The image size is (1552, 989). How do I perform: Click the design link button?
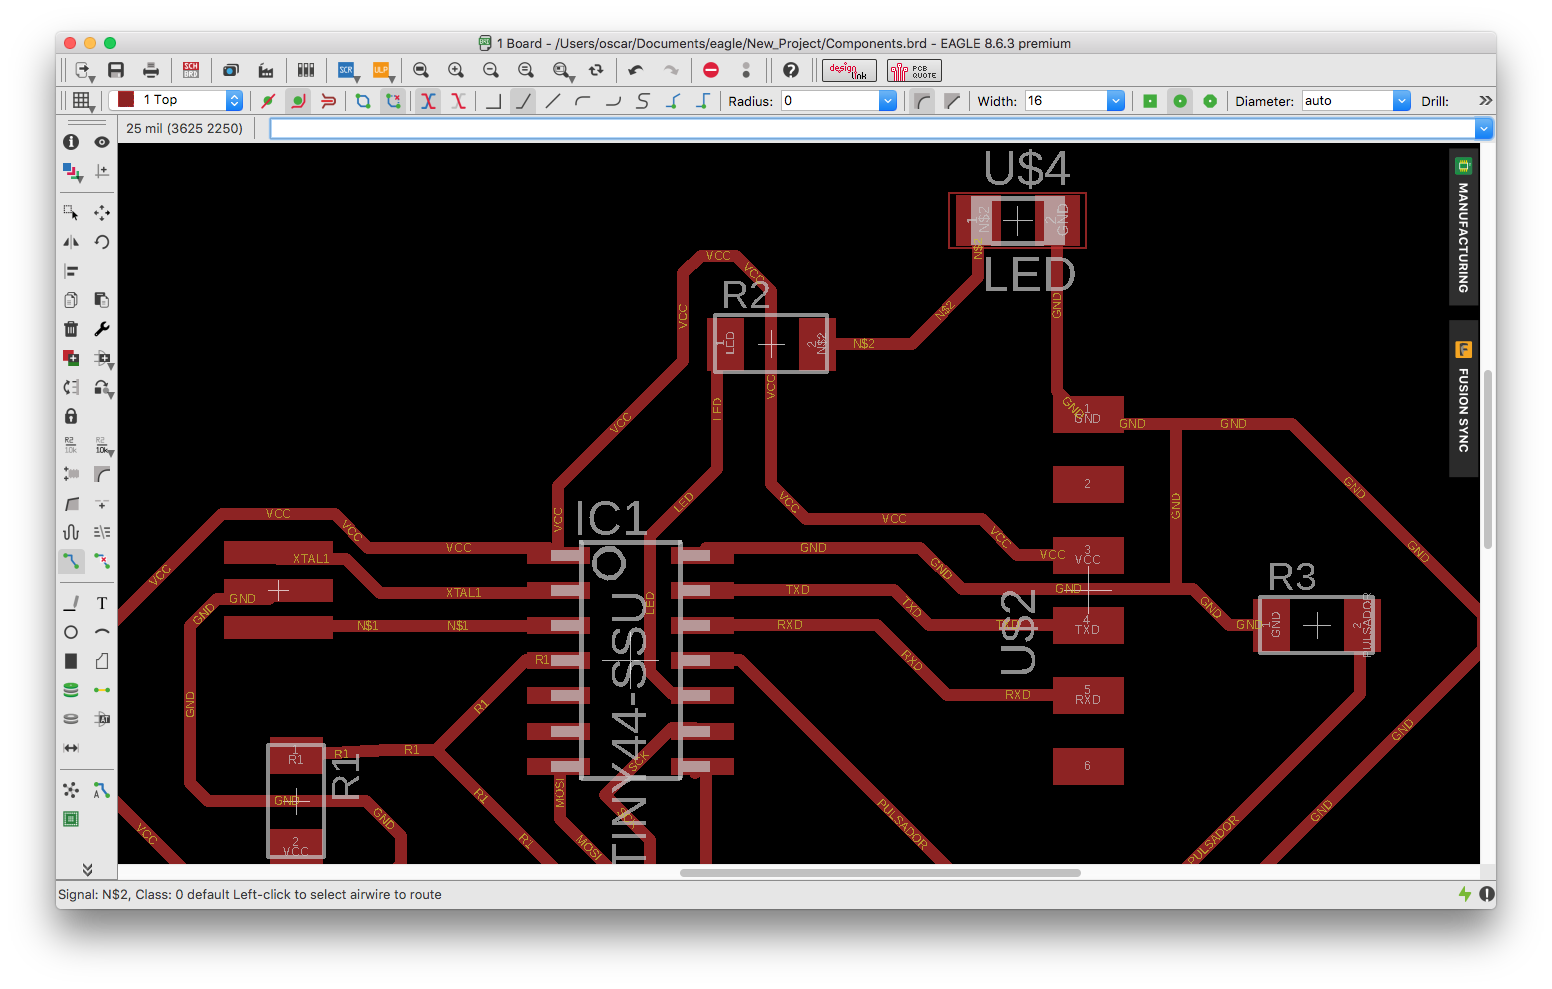849,70
